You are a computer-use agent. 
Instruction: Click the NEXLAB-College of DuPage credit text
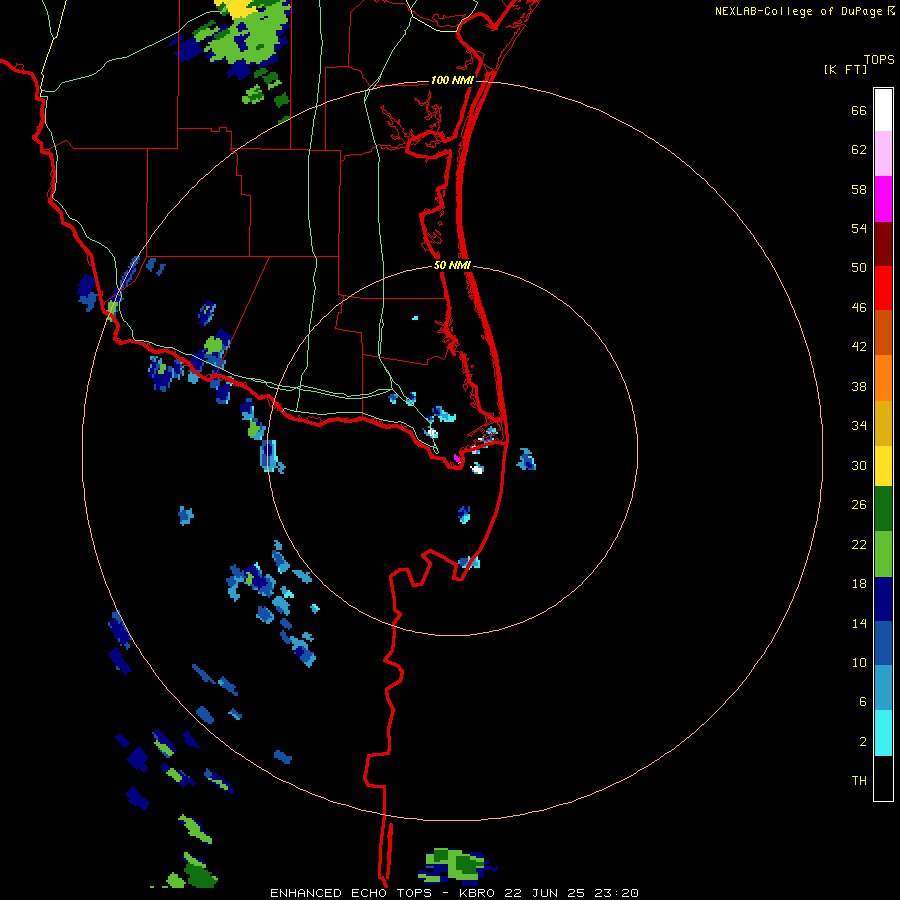tap(798, 11)
